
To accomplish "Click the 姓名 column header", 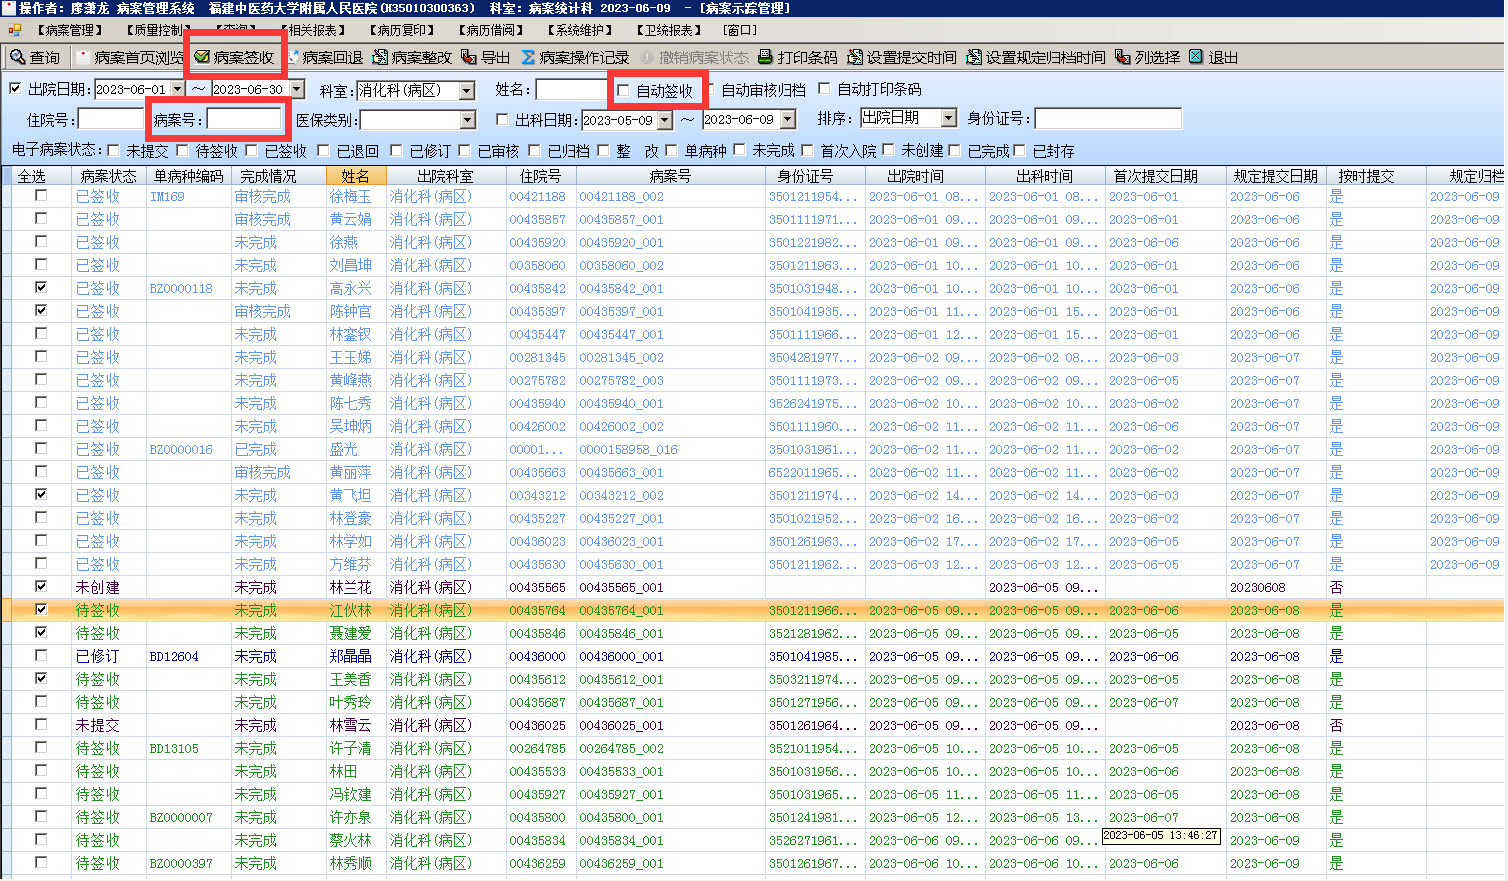I will [355, 176].
